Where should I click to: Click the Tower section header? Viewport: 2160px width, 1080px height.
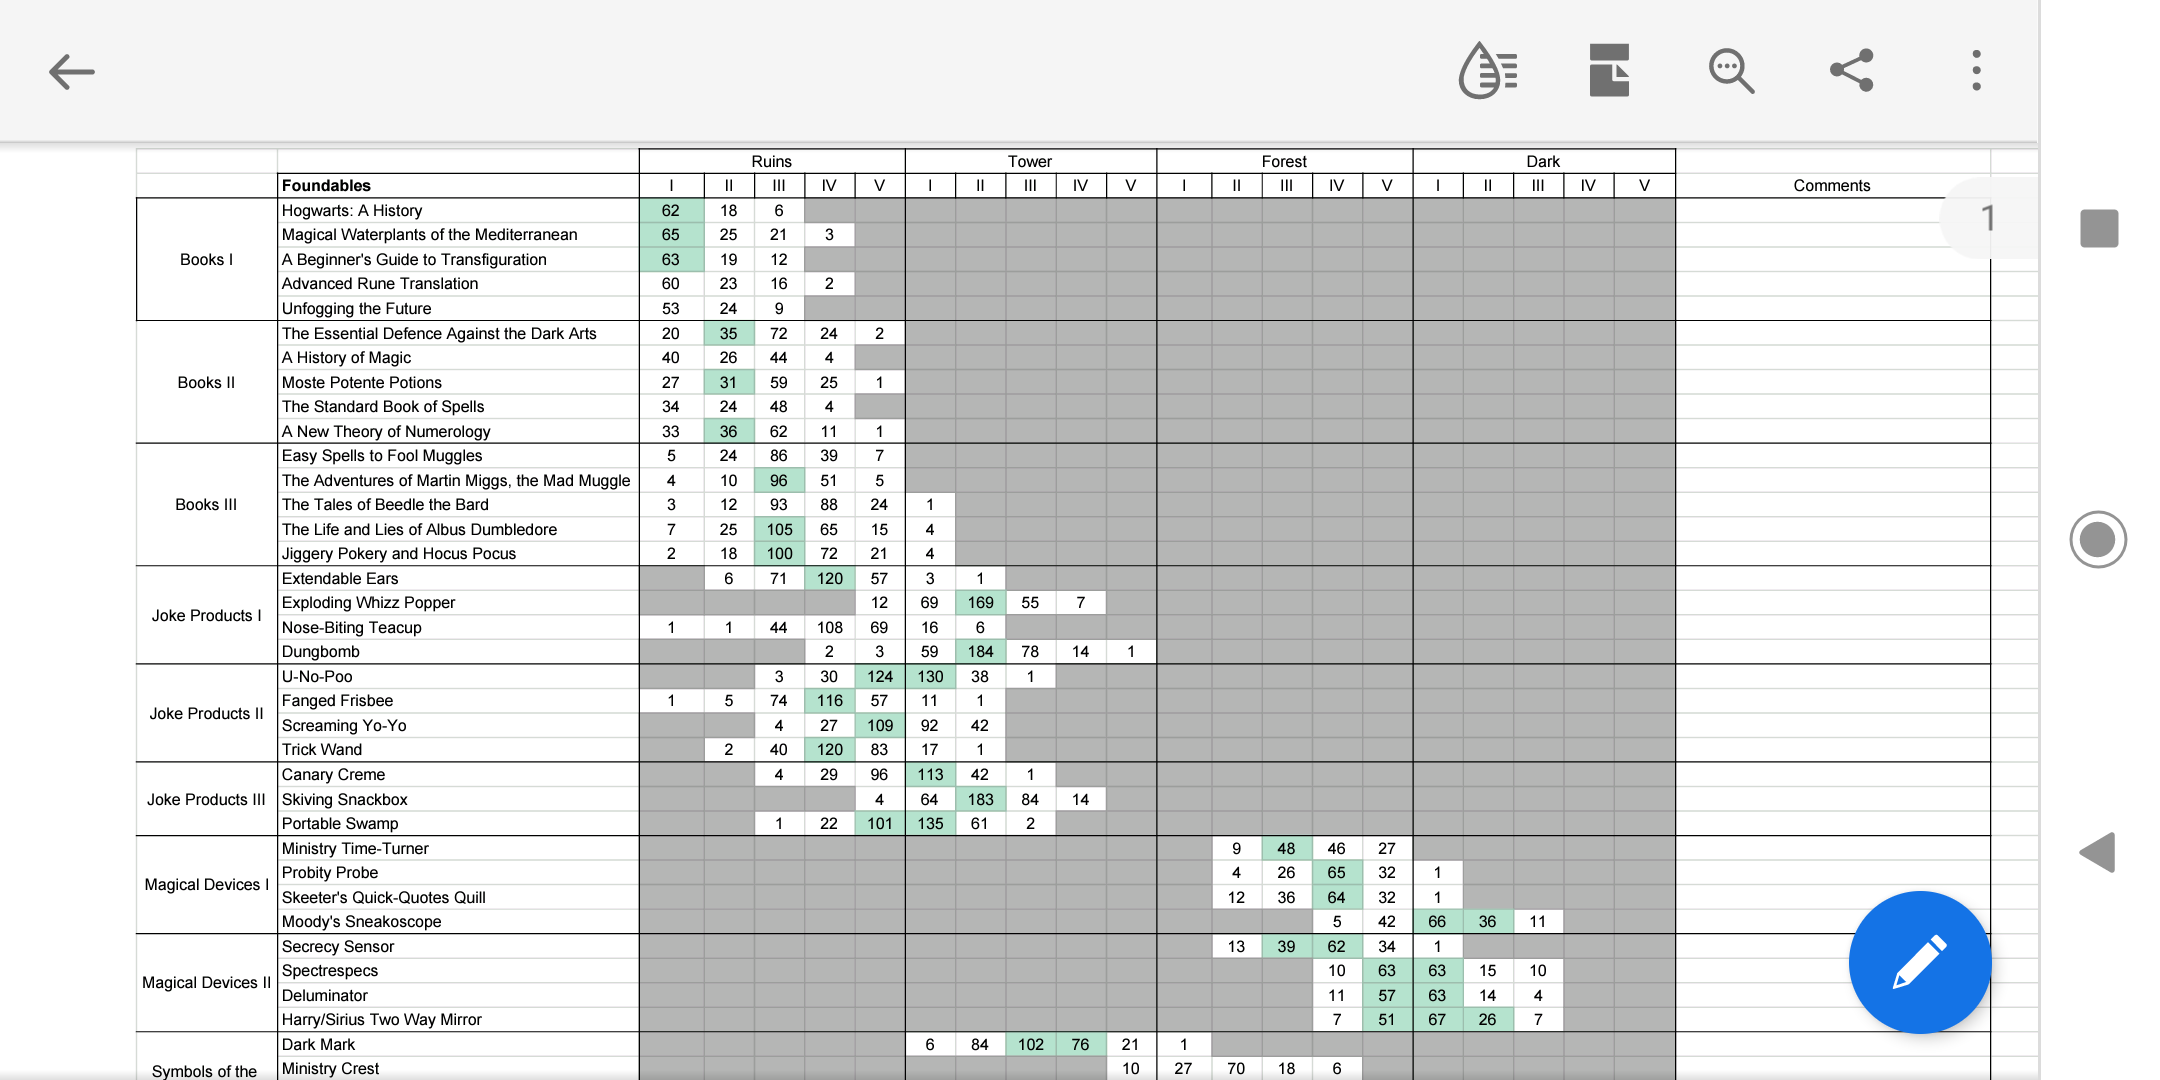click(x=1030, y=161)
